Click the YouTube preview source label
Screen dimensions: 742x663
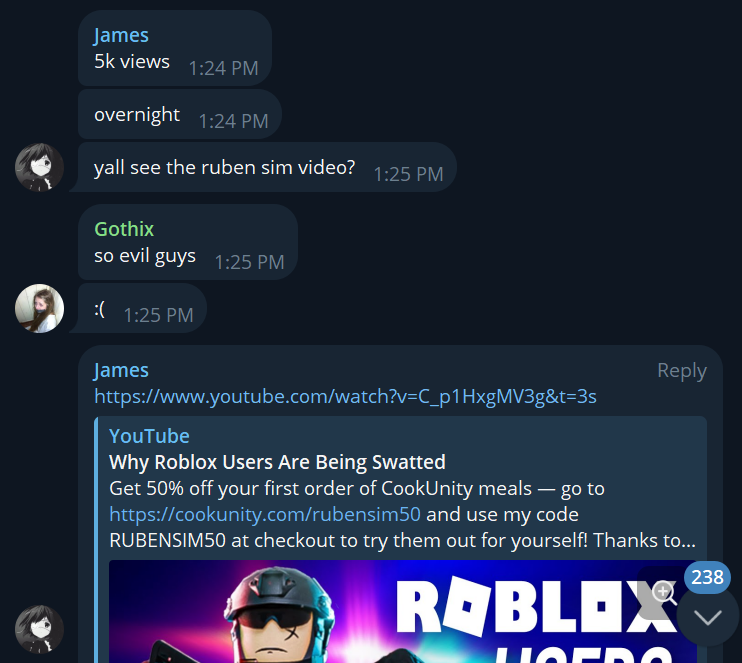coord(149,436)
